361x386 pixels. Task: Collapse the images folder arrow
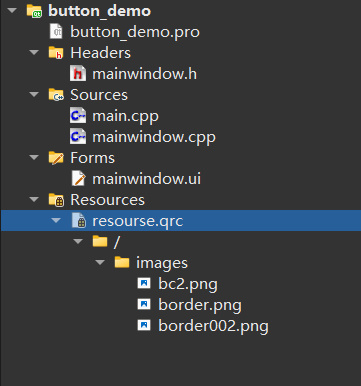click(x=100, y=262)
